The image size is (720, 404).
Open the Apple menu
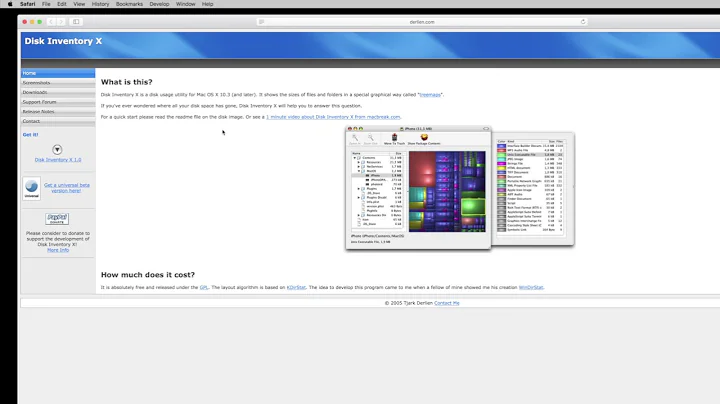(x=10, y=4)
